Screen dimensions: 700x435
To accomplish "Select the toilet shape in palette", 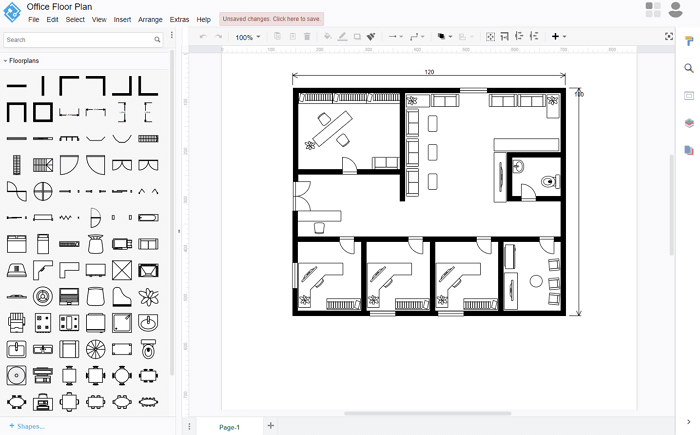I will click(148, 349).
